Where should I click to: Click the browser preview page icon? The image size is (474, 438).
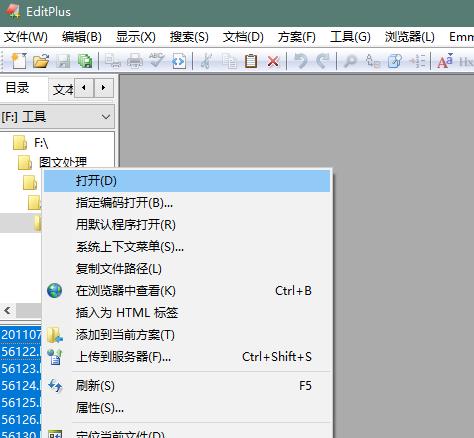(x=179, y=62)
